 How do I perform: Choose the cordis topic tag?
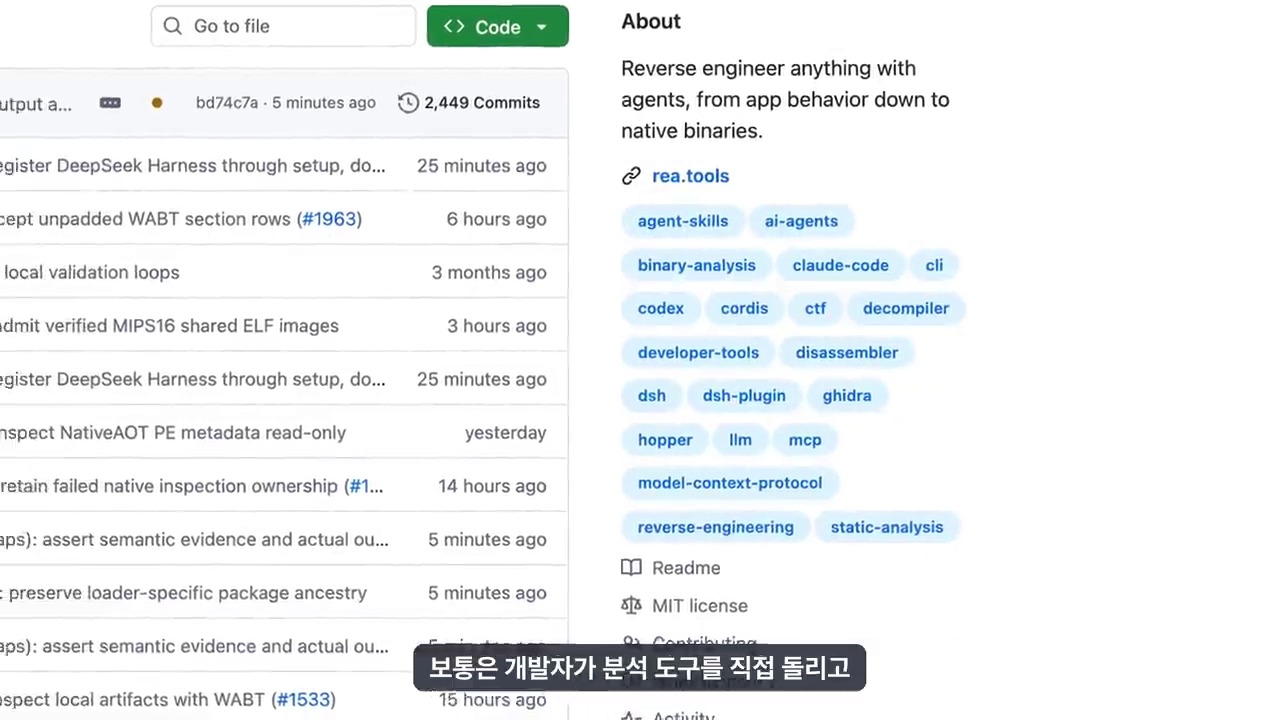click(x=745, y=308)
